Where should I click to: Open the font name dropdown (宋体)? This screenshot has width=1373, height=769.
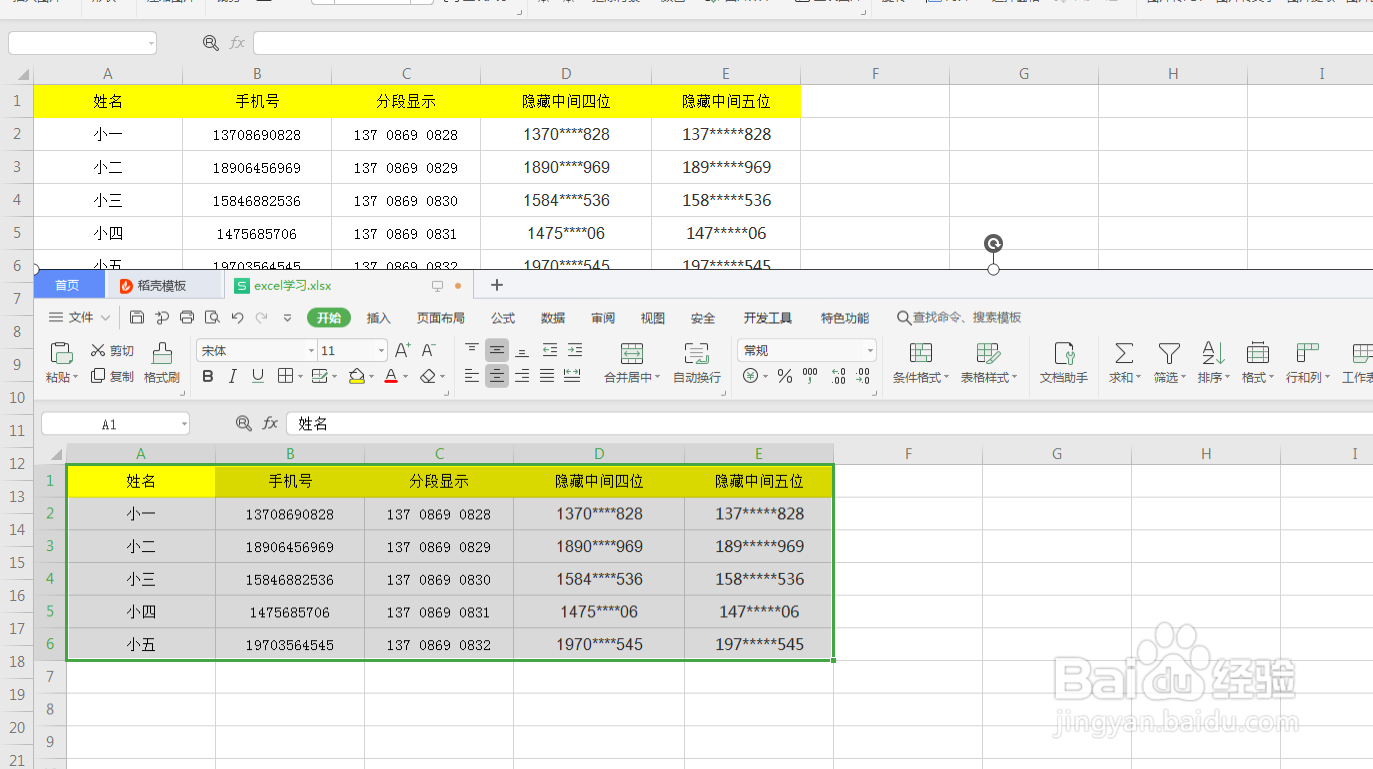tap(311, 350)
